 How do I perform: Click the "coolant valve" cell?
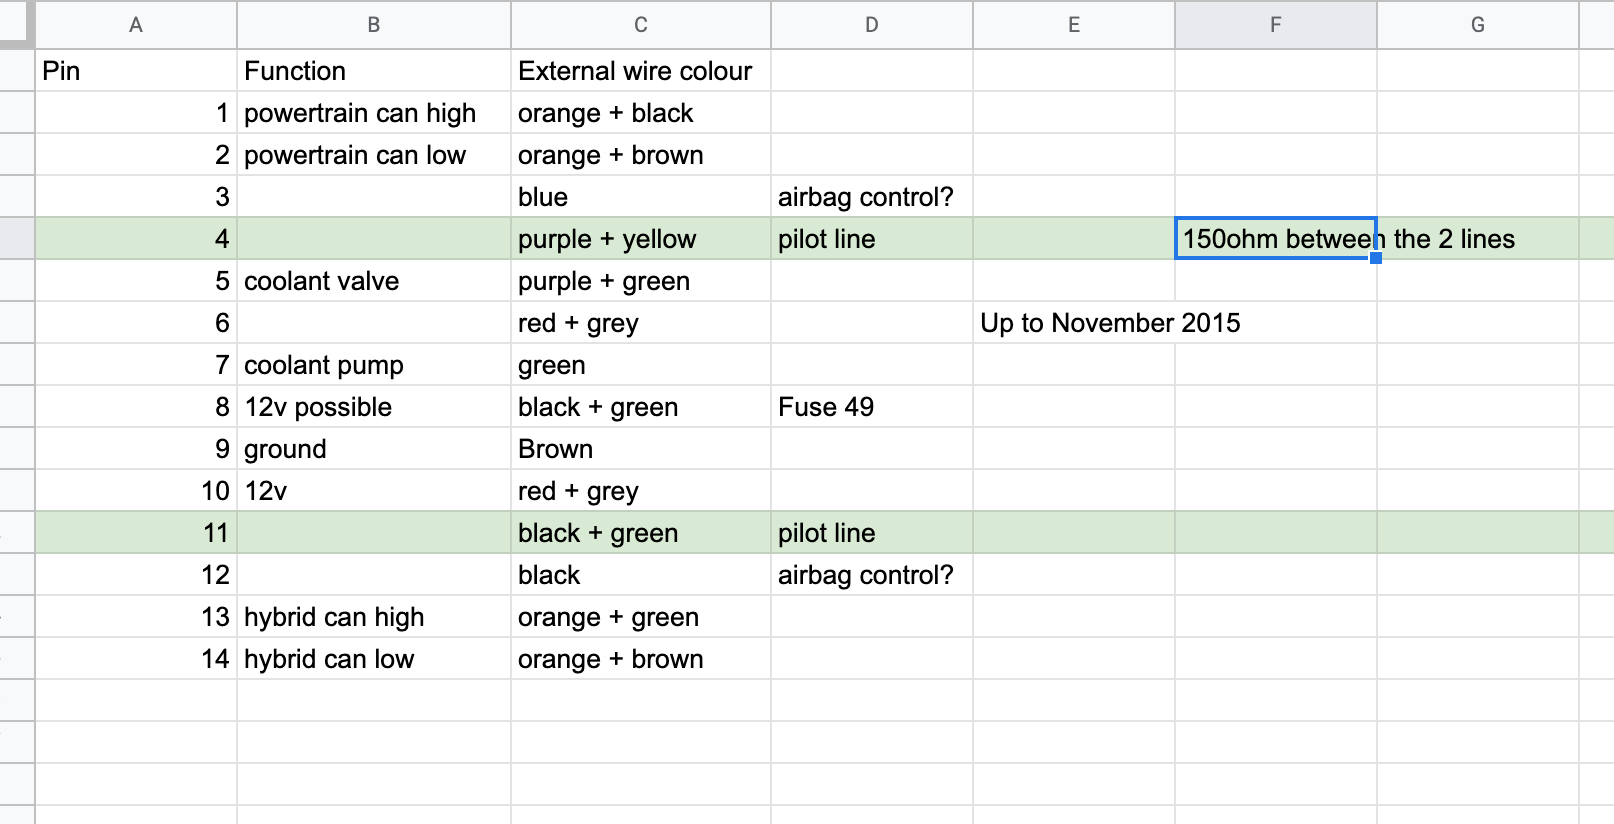coord(373,281)
